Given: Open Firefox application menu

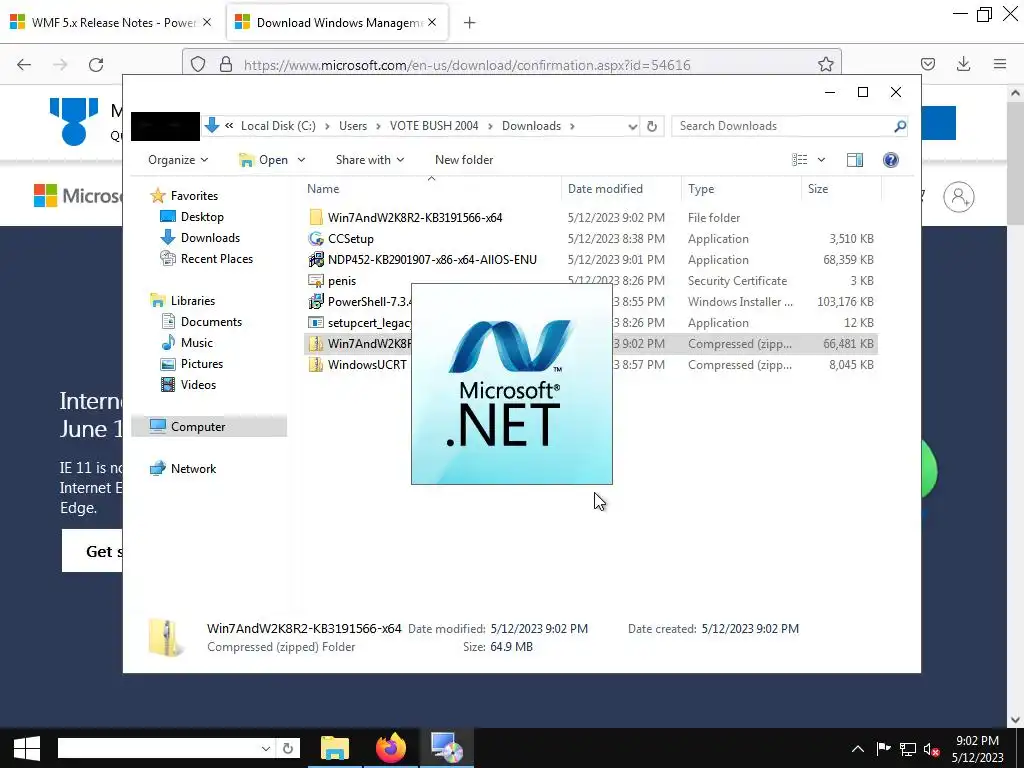Looking at the screenshot, I should point(1000,64).
